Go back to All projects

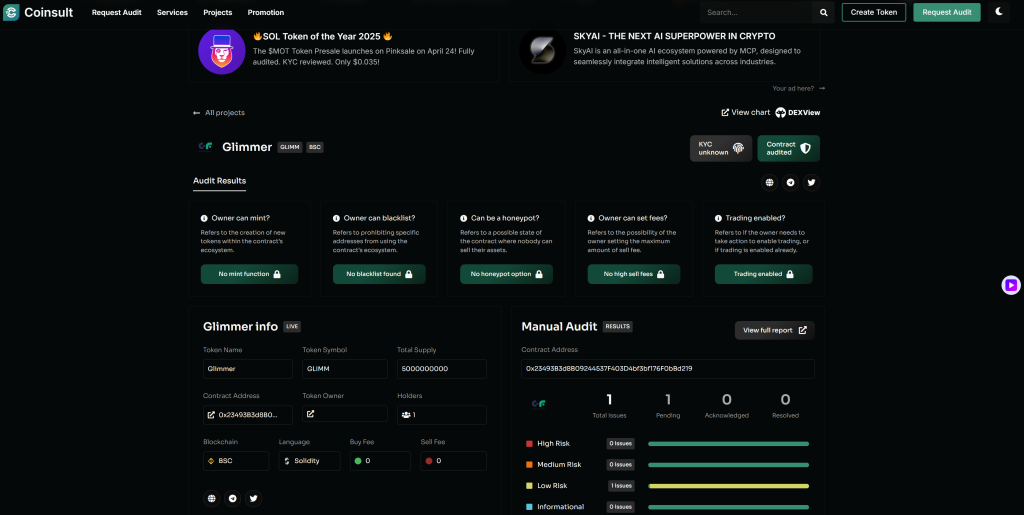[x=219, y=112]
